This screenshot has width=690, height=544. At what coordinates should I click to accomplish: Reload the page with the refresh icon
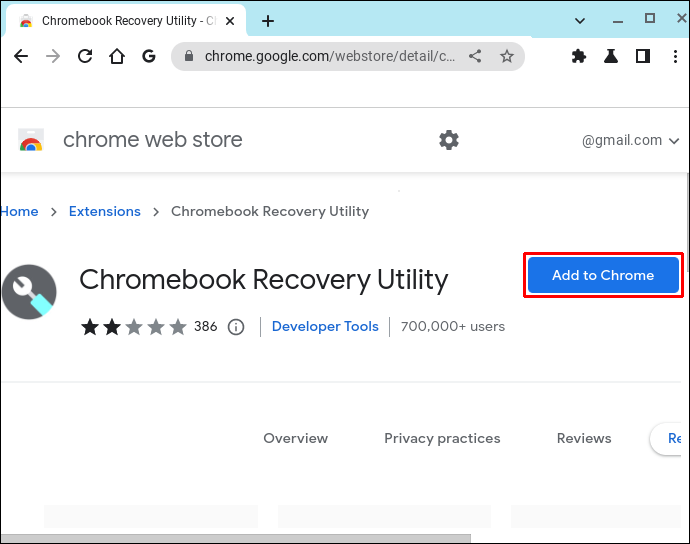tap(85, 56)
